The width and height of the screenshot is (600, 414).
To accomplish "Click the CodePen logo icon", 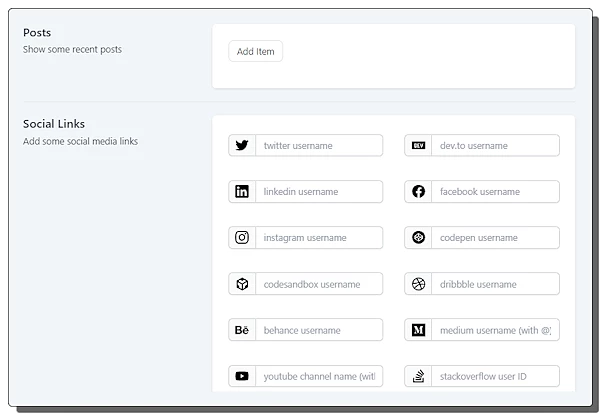I will tap(418, 238).
